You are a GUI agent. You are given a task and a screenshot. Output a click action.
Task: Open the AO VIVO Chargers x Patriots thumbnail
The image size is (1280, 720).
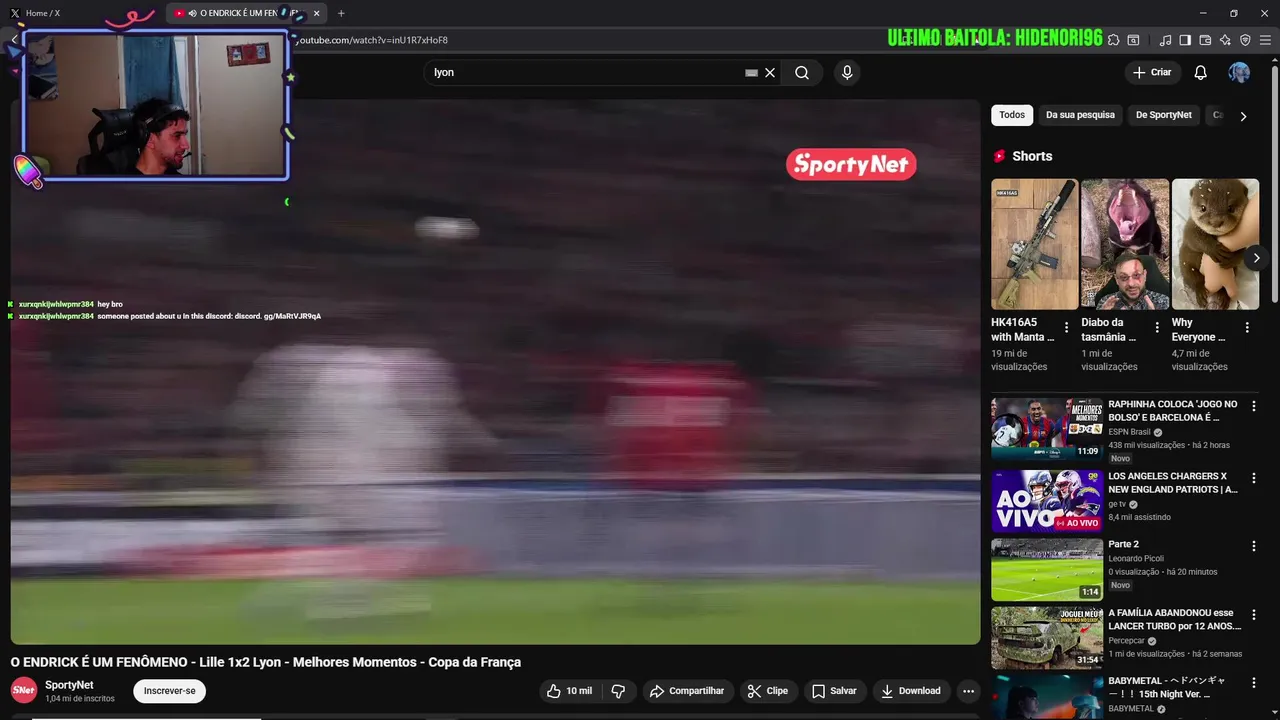click(x=1047, y=501)
